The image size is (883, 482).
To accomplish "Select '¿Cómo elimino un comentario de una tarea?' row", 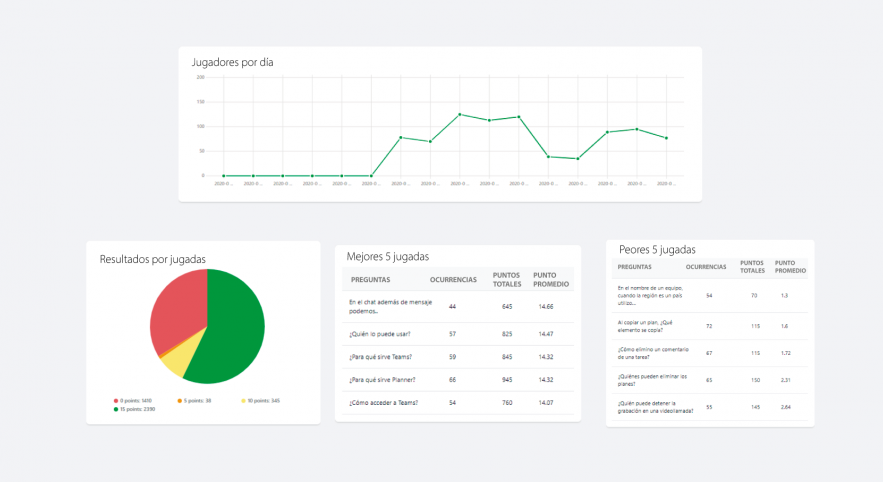I will (x=709, y=353).
